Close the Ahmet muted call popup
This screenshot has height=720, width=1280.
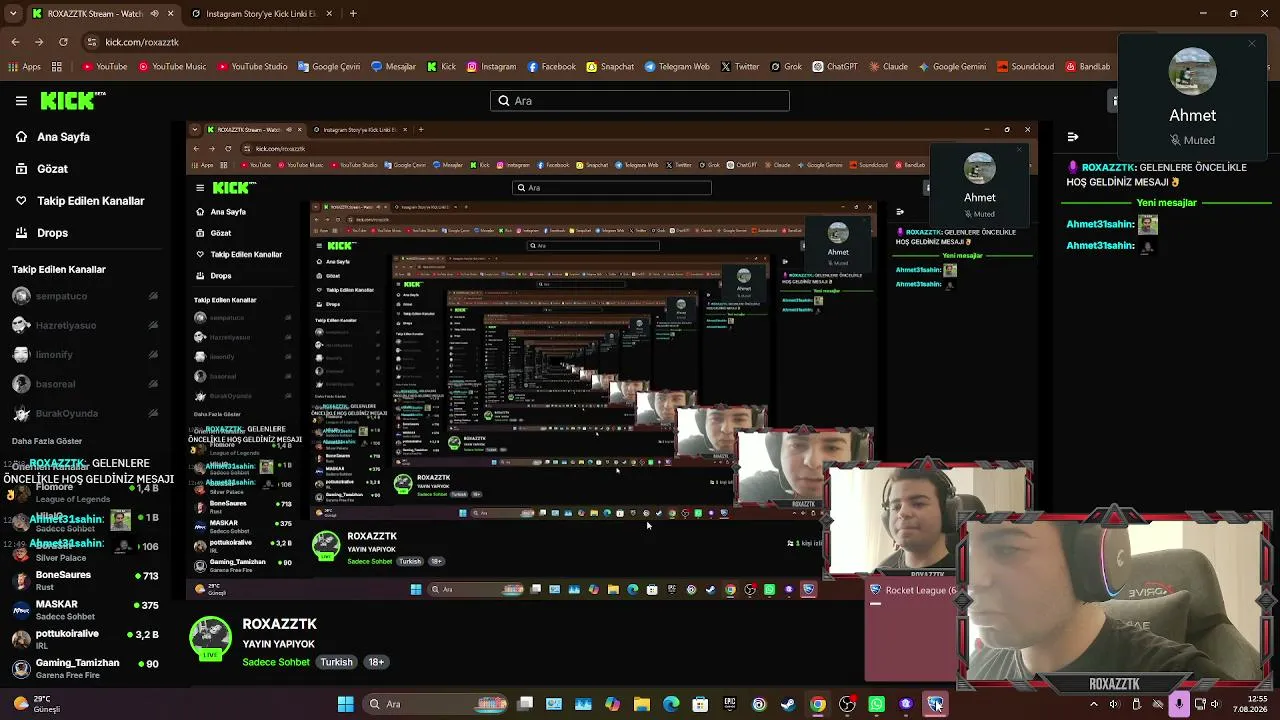click(x=1251, y=44)
